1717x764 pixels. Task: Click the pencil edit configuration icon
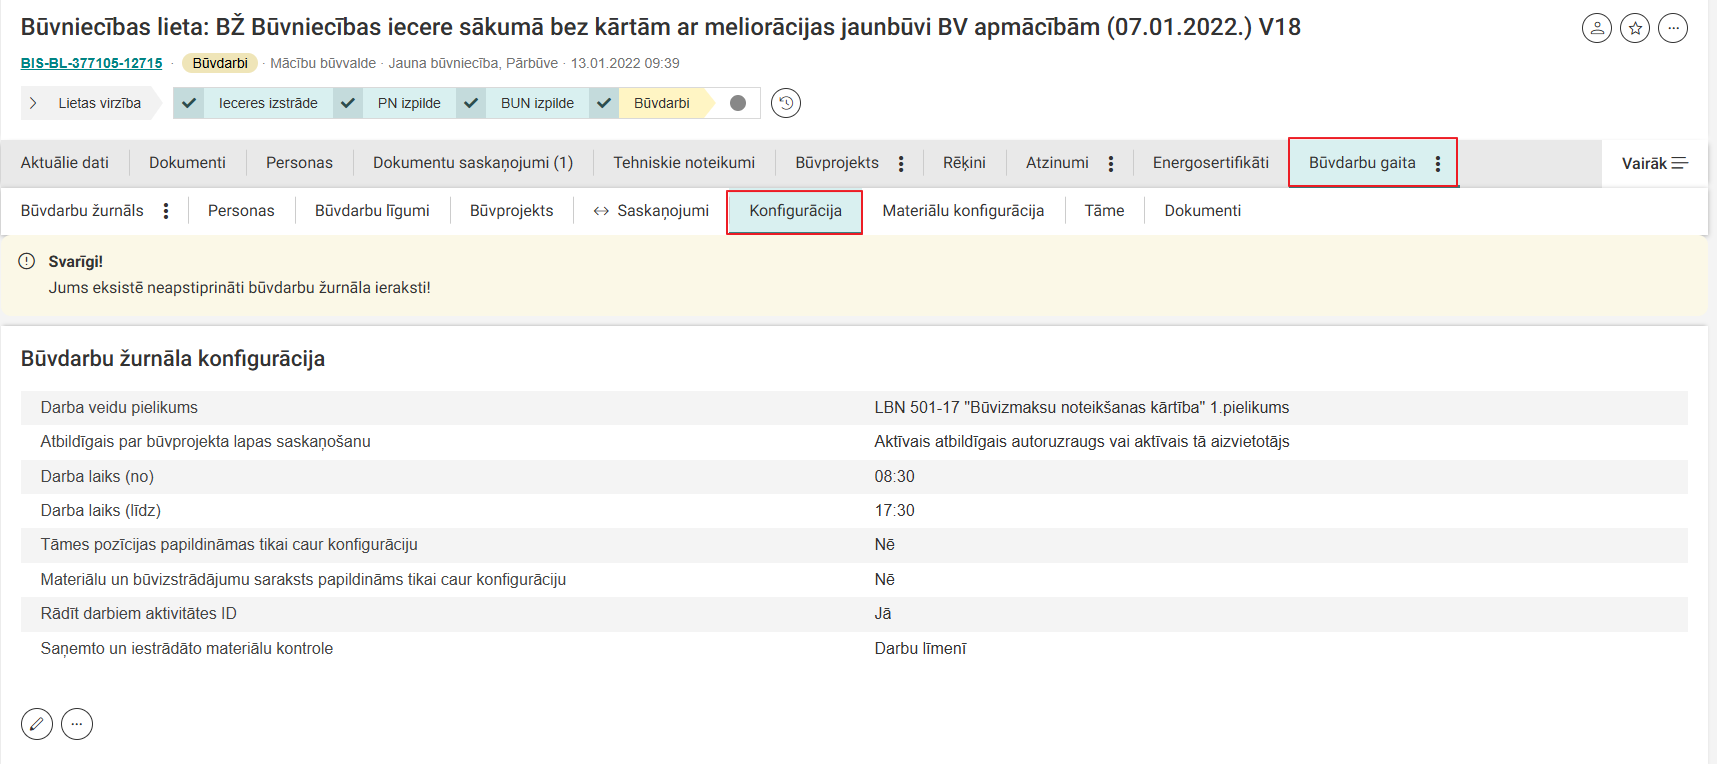(x=37, y=724)
